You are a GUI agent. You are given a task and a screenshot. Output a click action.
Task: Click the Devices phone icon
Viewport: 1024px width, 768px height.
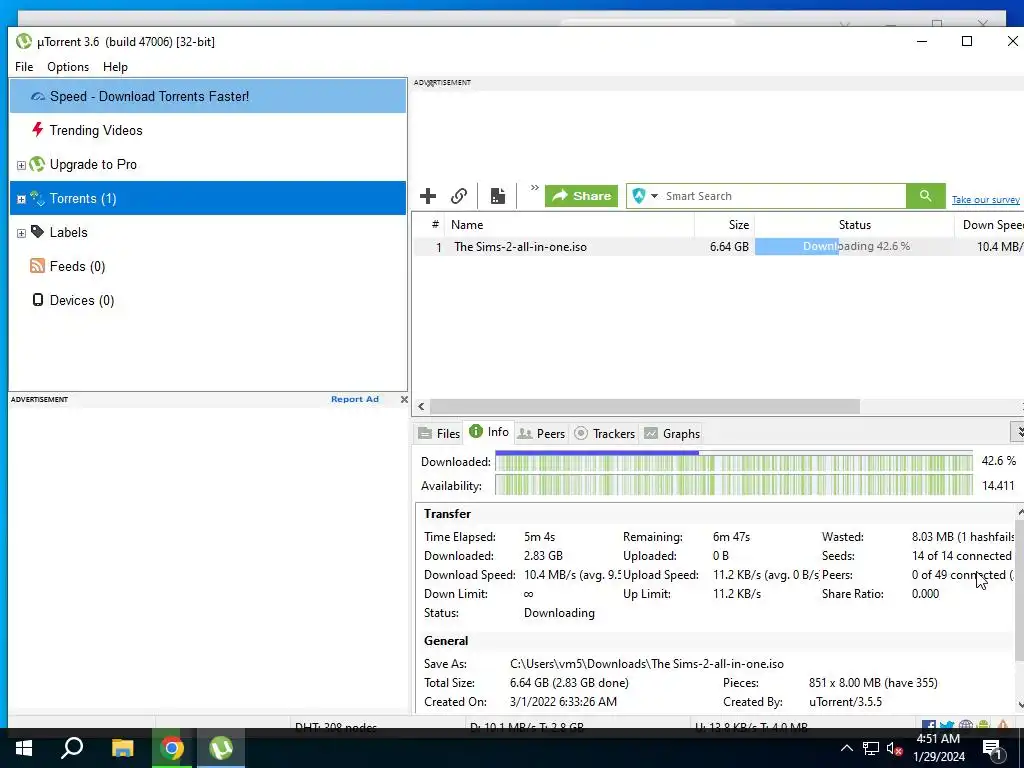tap(38, 300)
